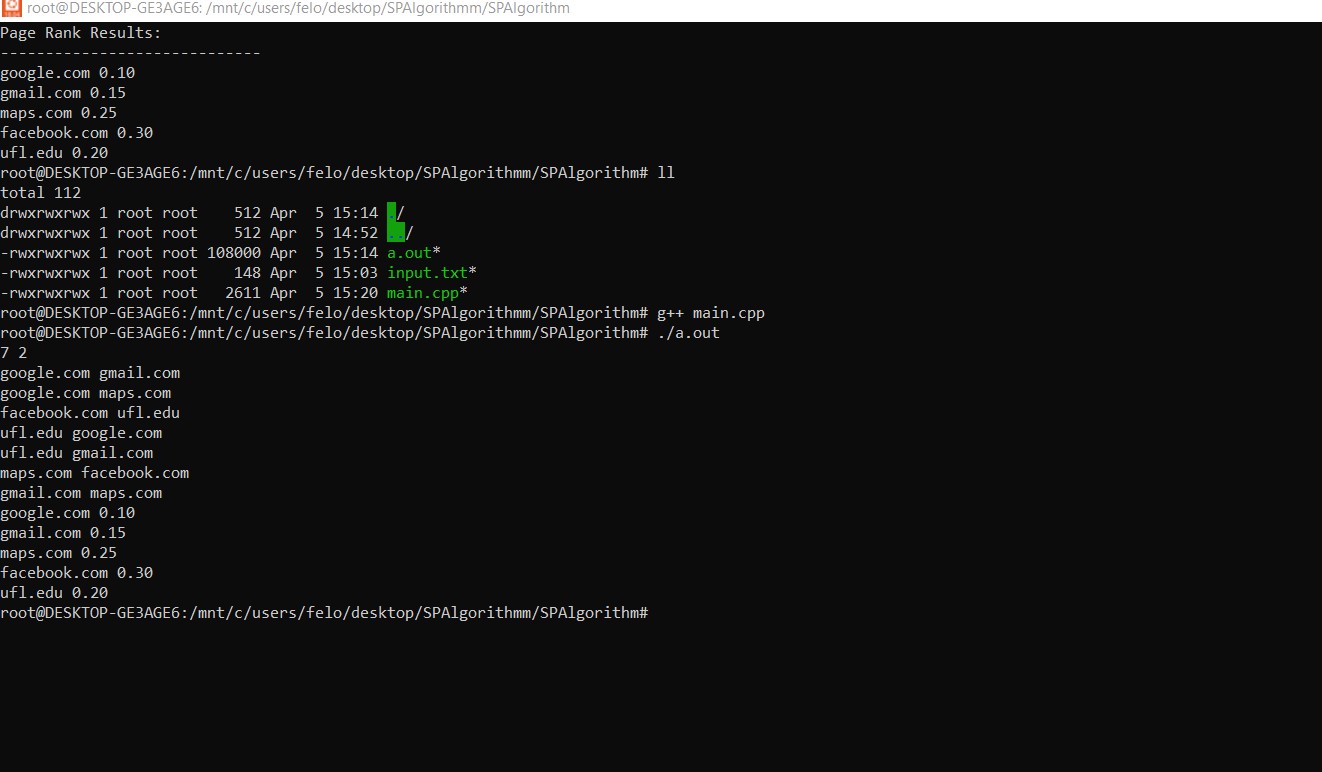Click the highlighted parent directory ../ entry
Viewport: 1322px width, 772px height.
[400, 233]
